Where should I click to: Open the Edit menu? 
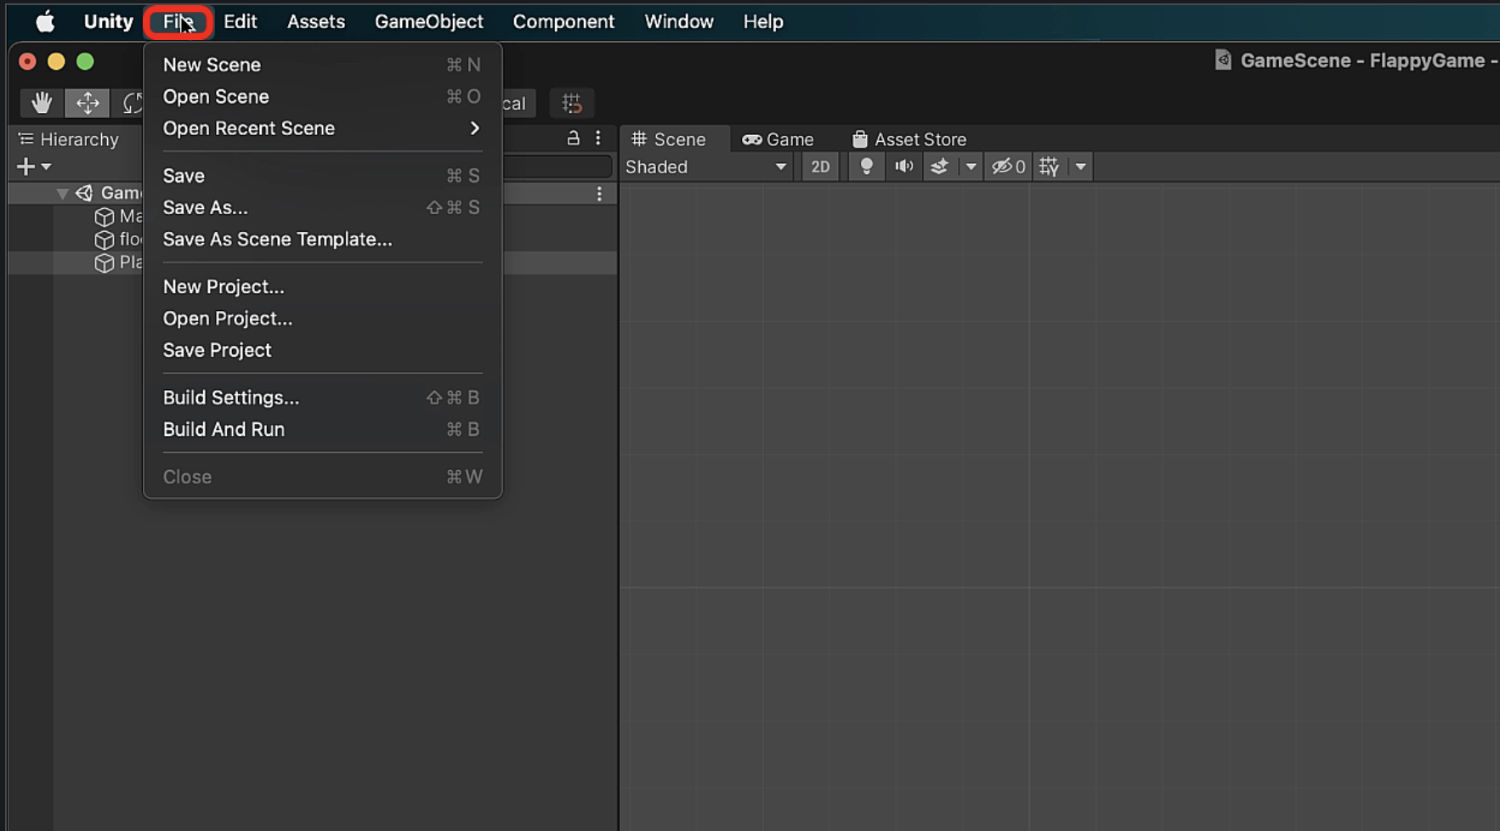[240, 22]
